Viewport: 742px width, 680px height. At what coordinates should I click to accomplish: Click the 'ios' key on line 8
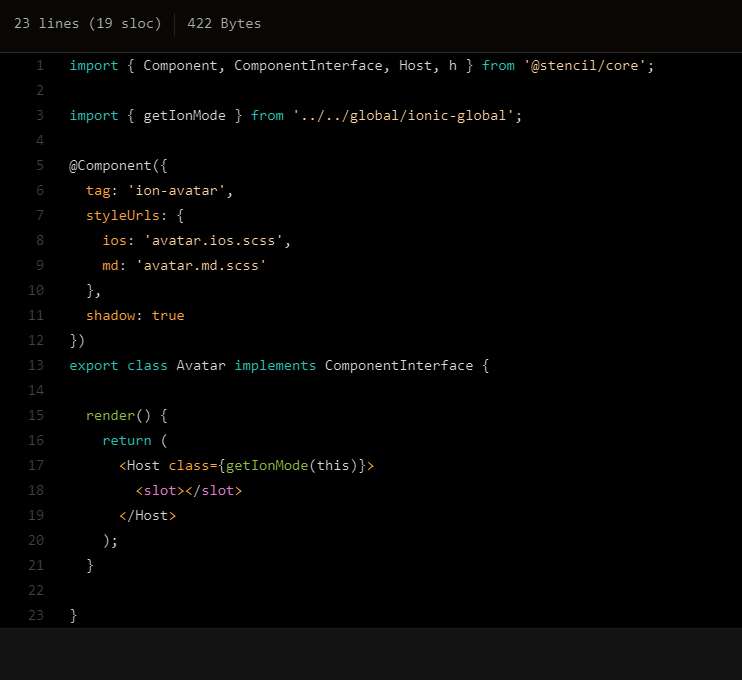115,240
